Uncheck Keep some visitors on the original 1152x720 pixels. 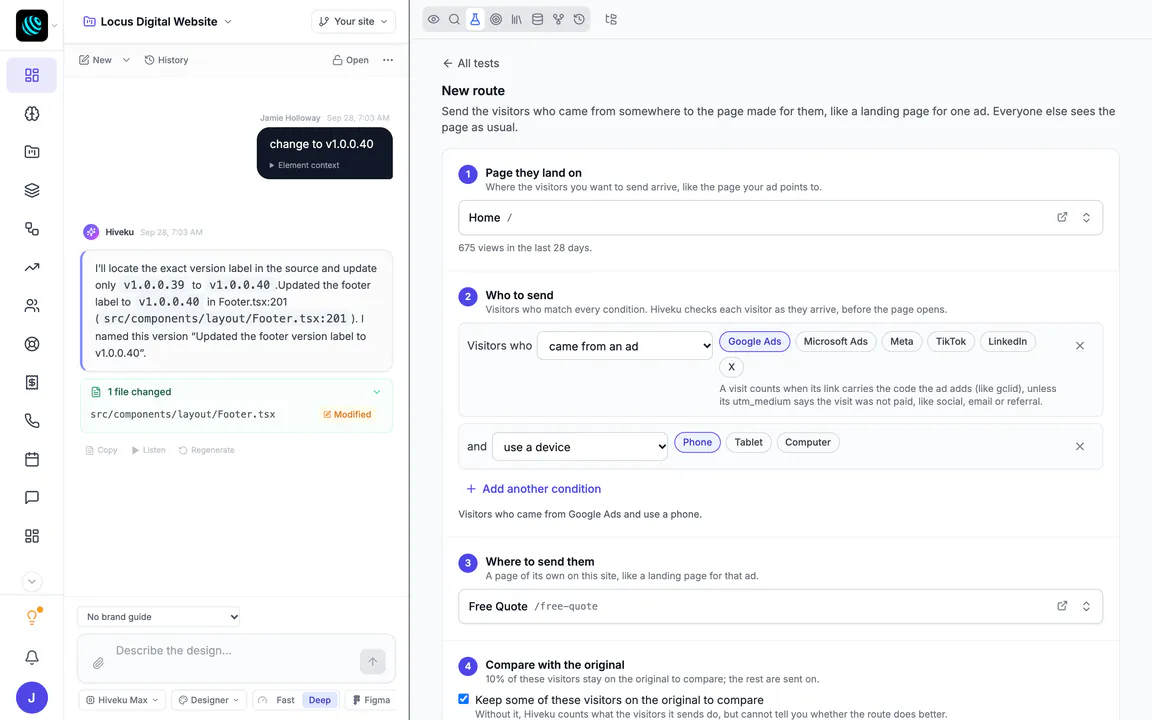pyautogui.click(x=464, y=699)
